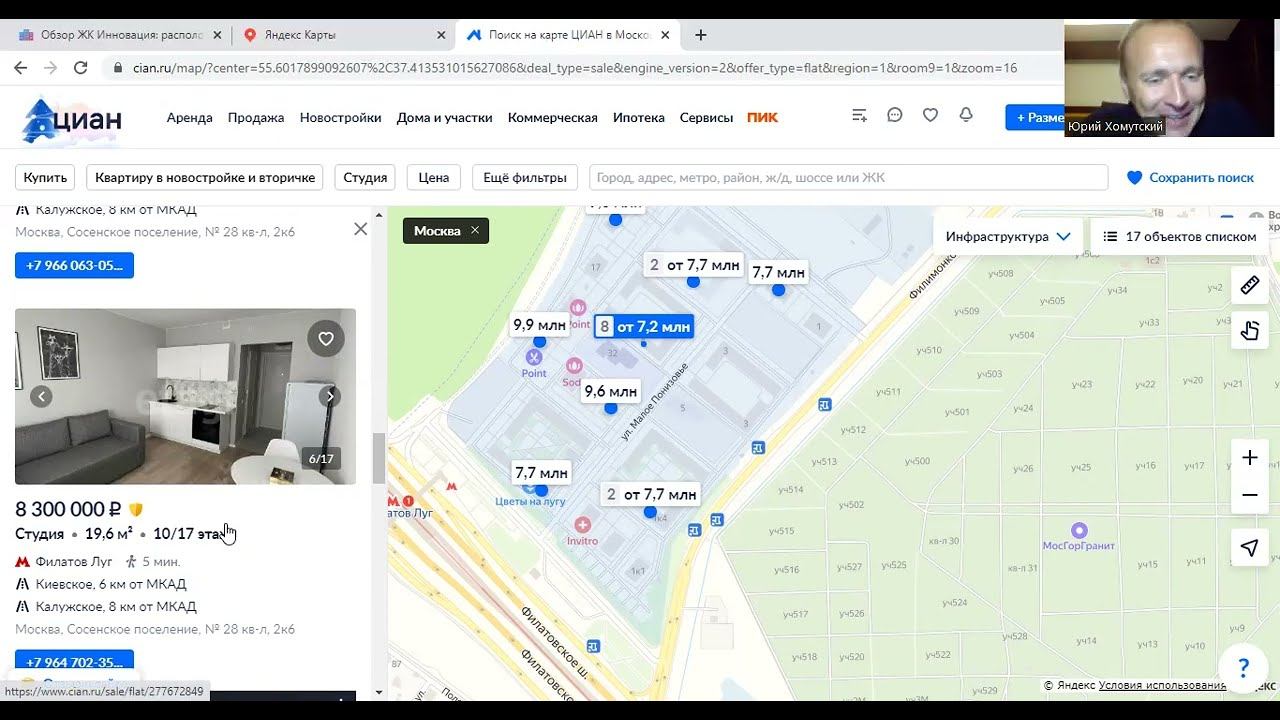Open the comparison list icon in header
The width and height of the screenshot is (1280, 720).
(859, 116)
